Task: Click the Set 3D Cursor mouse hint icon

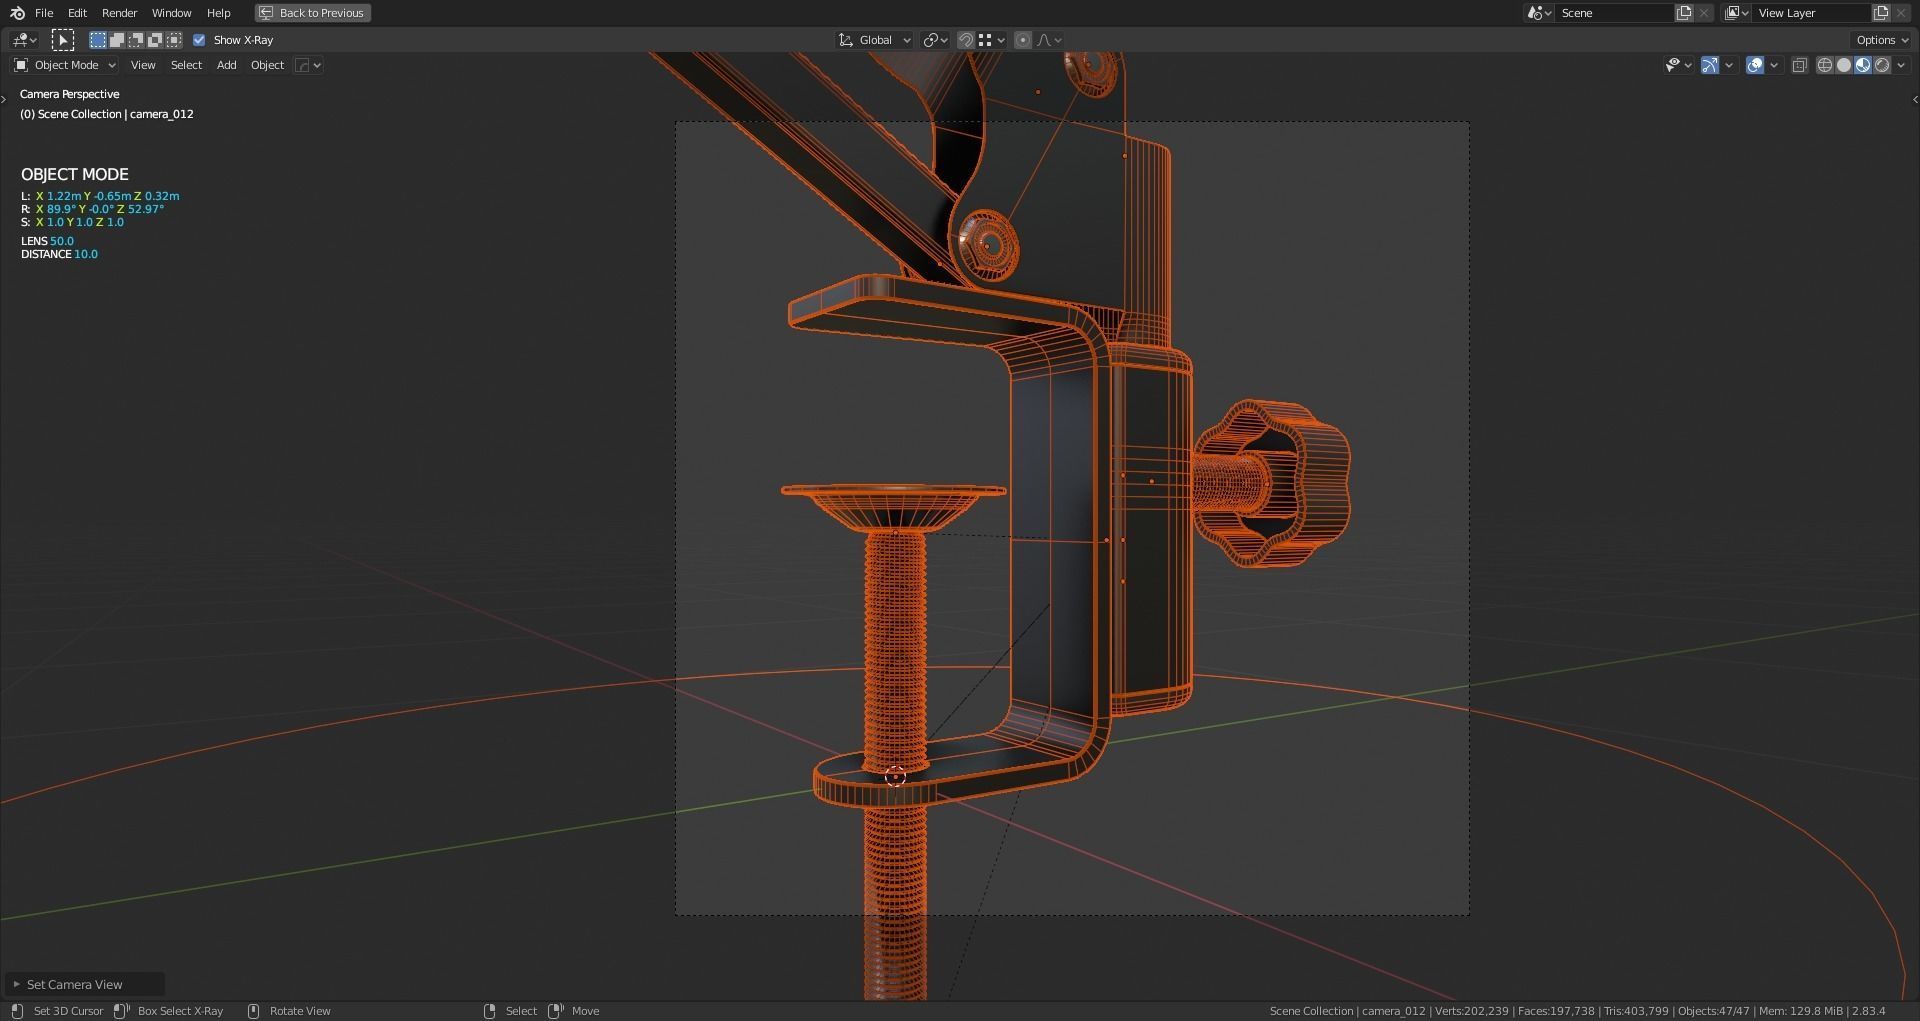Action: (x=17, y=1011)
